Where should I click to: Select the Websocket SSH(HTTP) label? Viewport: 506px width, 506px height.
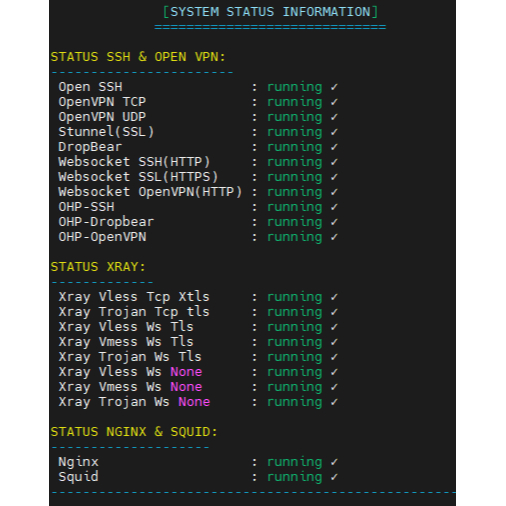pos(134,162)
